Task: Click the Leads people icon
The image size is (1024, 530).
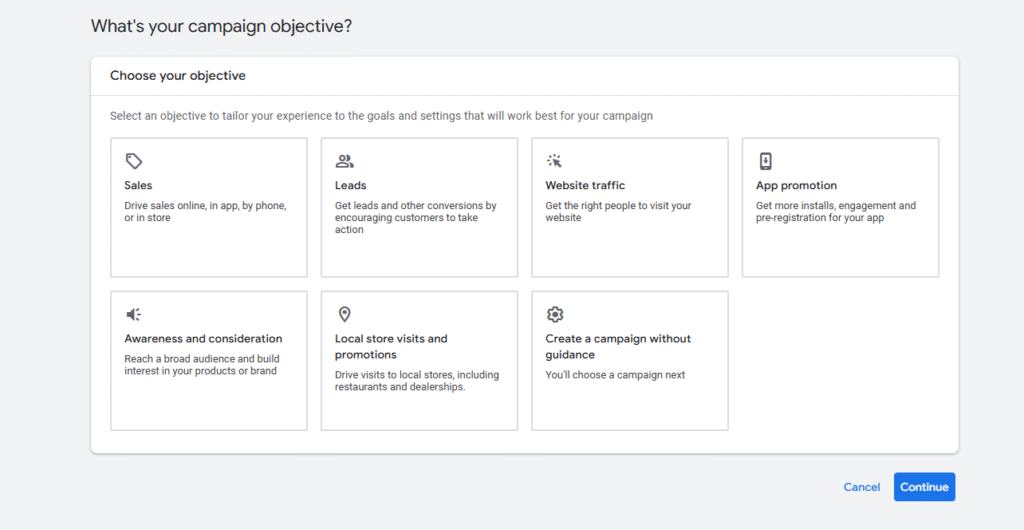Action: click(x=344, y=161)
